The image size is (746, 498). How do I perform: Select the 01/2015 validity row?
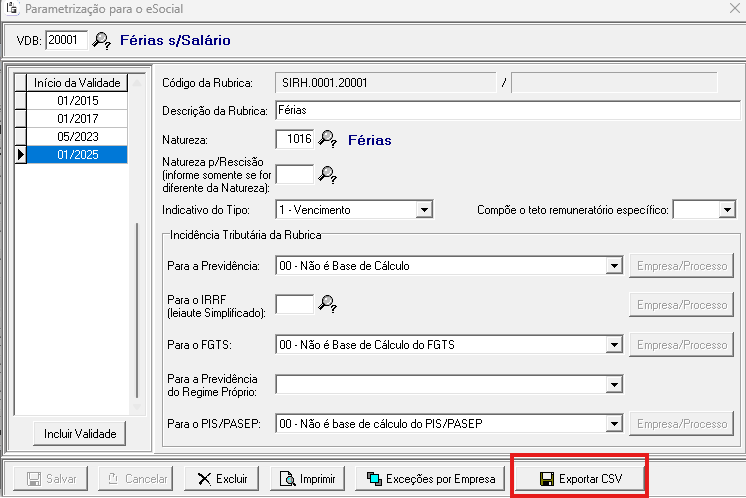pyautogui.click(x=77, y=100)
